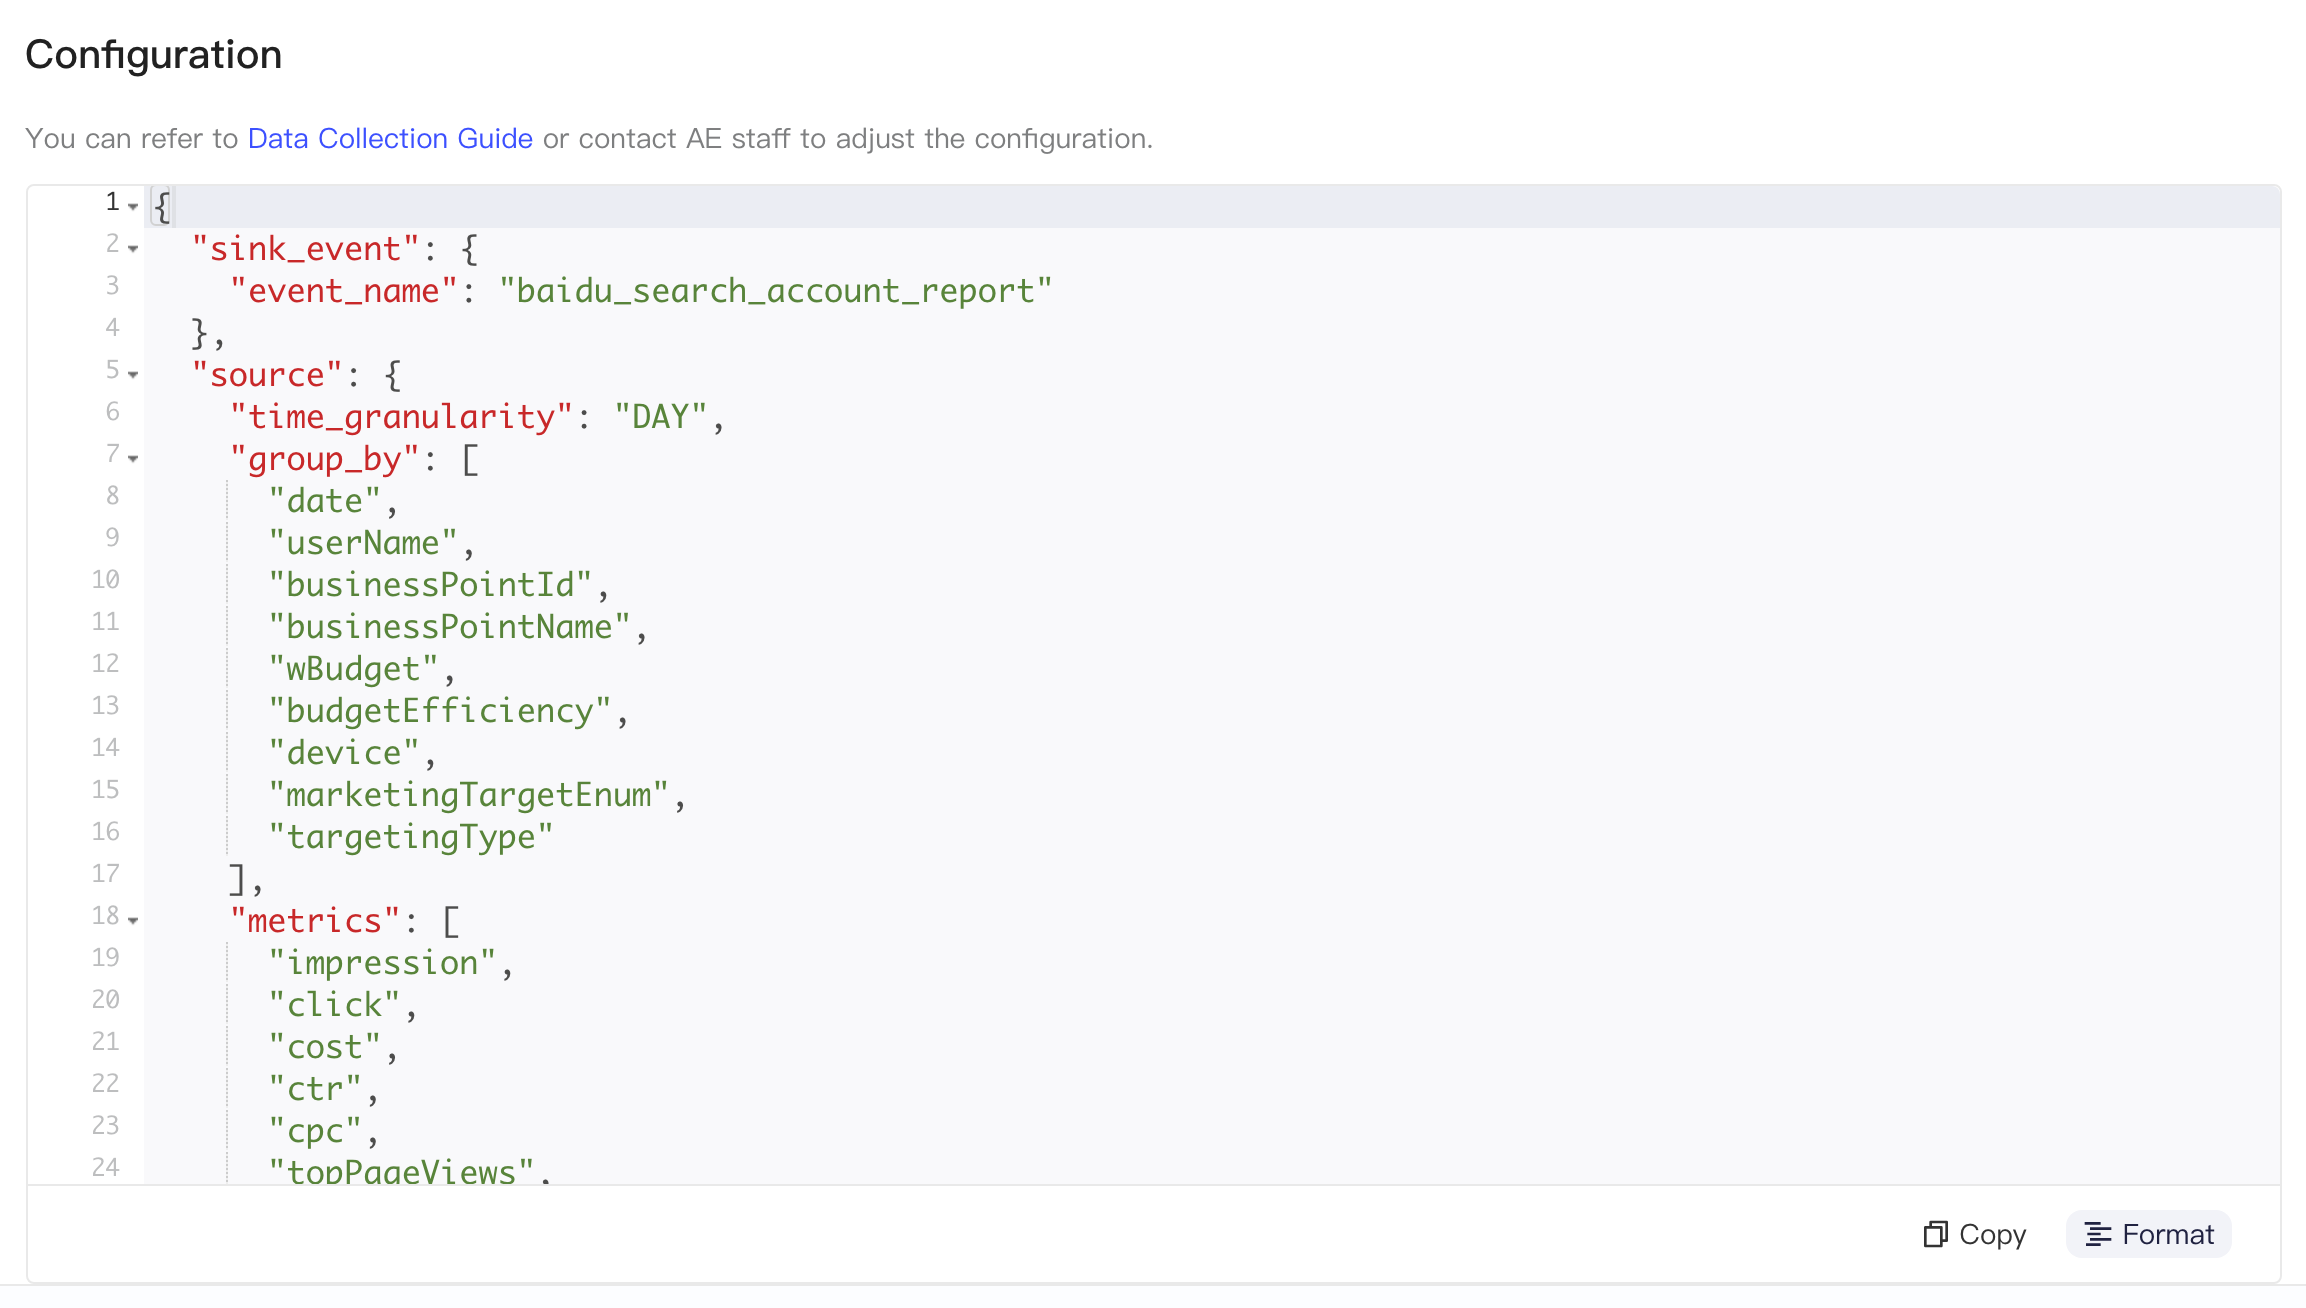Collapse the group_by array fold arrow on line 7
Image resolution: width=2306 pixels, height=1308 pixels.
point(133,459)
